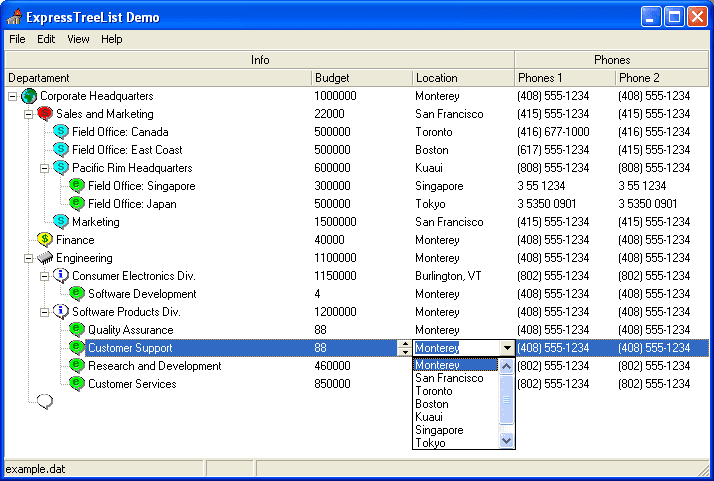Select the cyan icon of Field Office: Canada
Screen dimensions: 714x481
point(61,132)
